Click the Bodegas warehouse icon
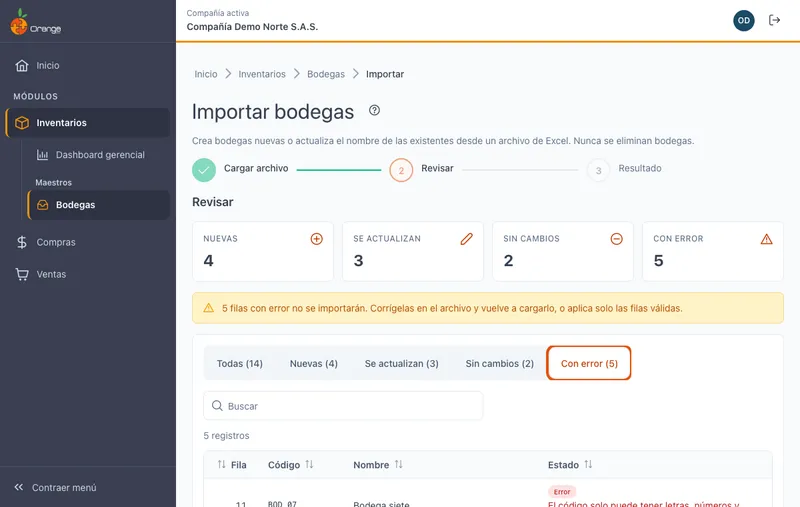800x507 pixels. click(x=42, y=205)
